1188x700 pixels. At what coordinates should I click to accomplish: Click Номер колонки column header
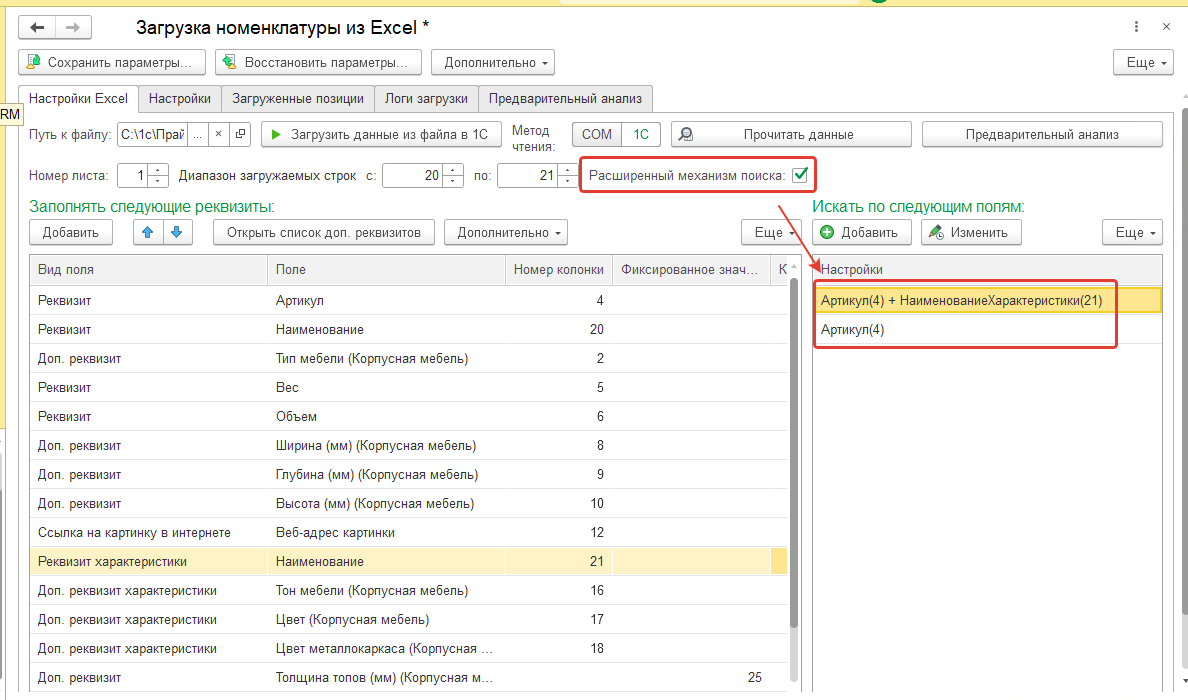[x=559, y=270]
